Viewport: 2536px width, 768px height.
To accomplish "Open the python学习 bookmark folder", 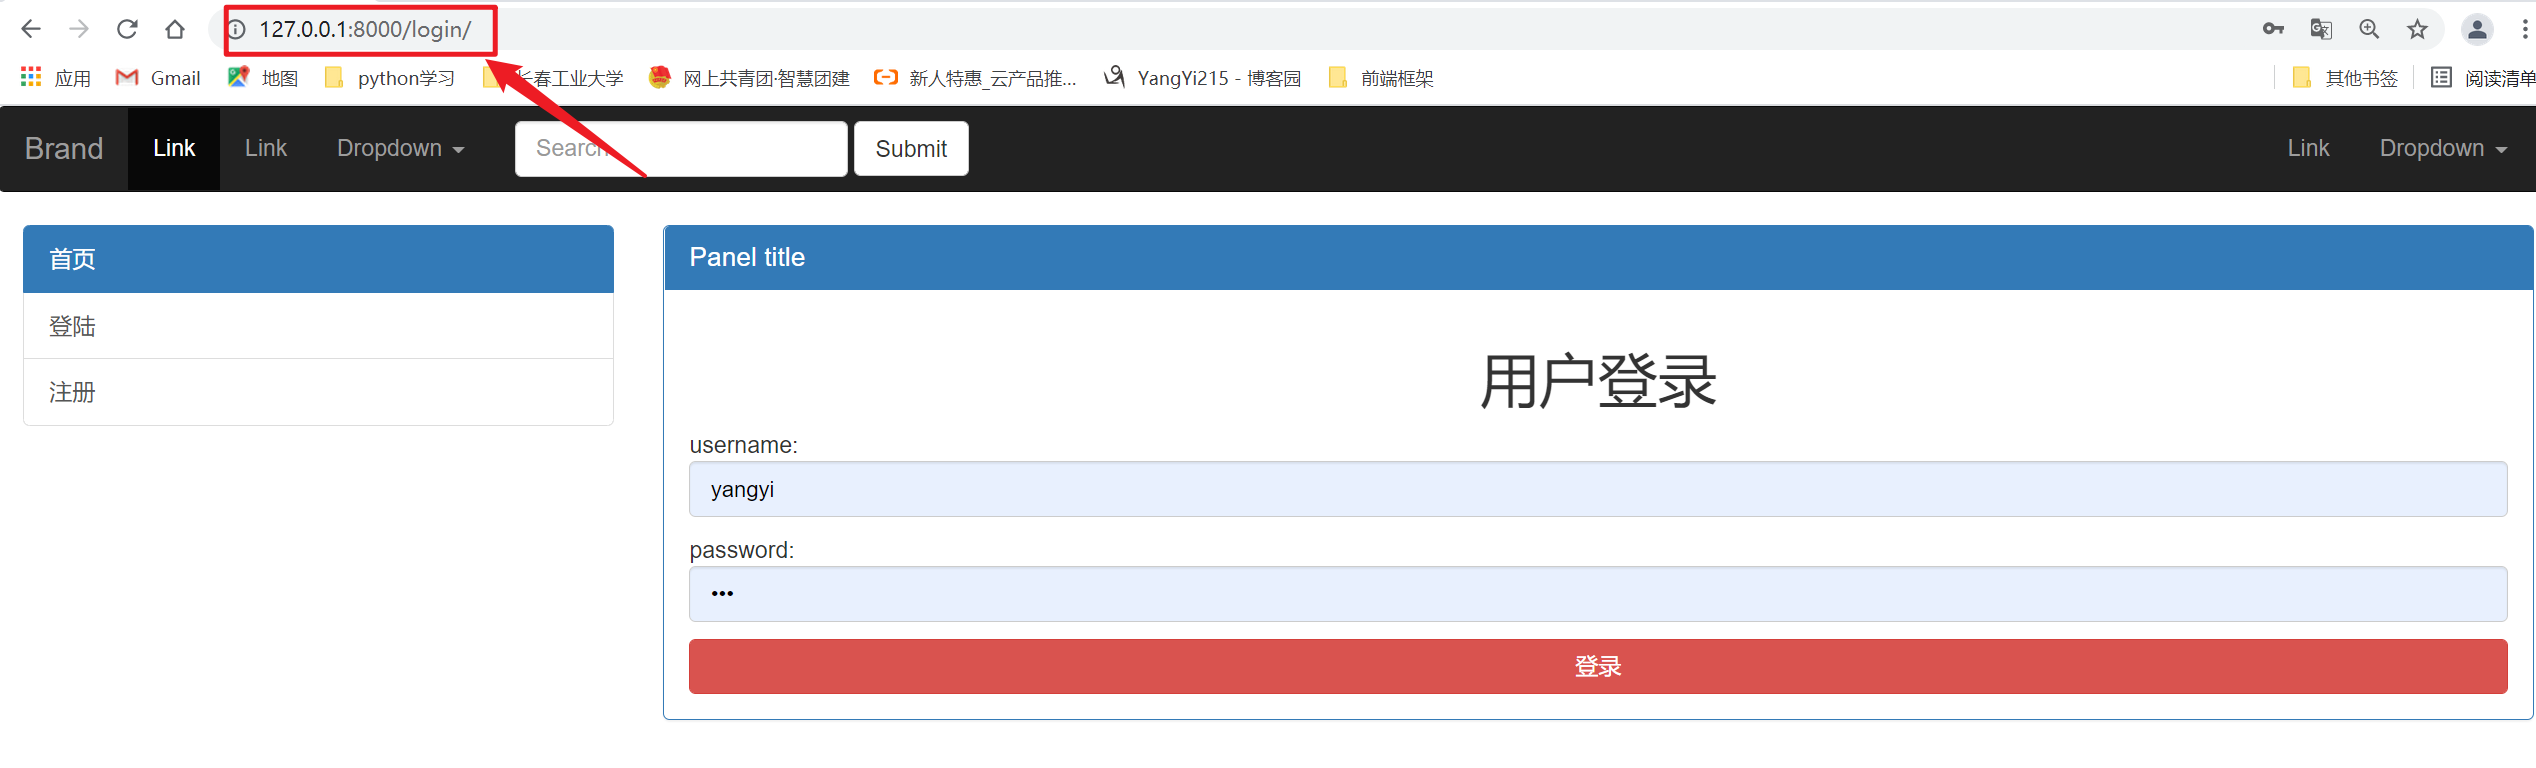I will click(390, 78).
